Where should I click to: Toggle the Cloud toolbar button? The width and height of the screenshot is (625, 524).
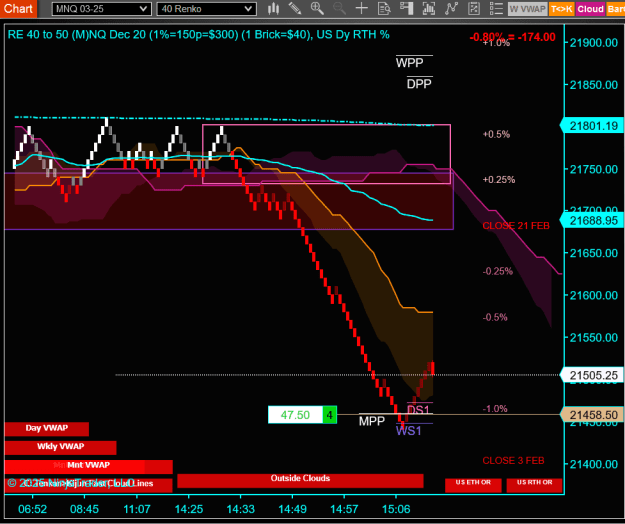(x=590, y=9)
